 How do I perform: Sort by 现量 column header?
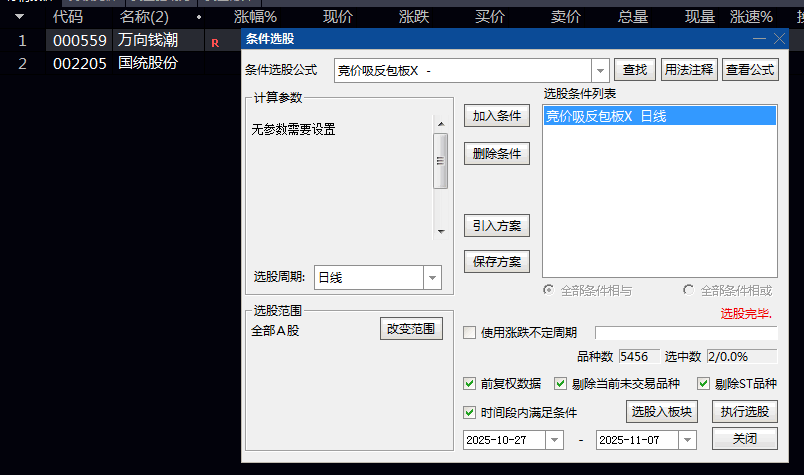click(700, 17)
